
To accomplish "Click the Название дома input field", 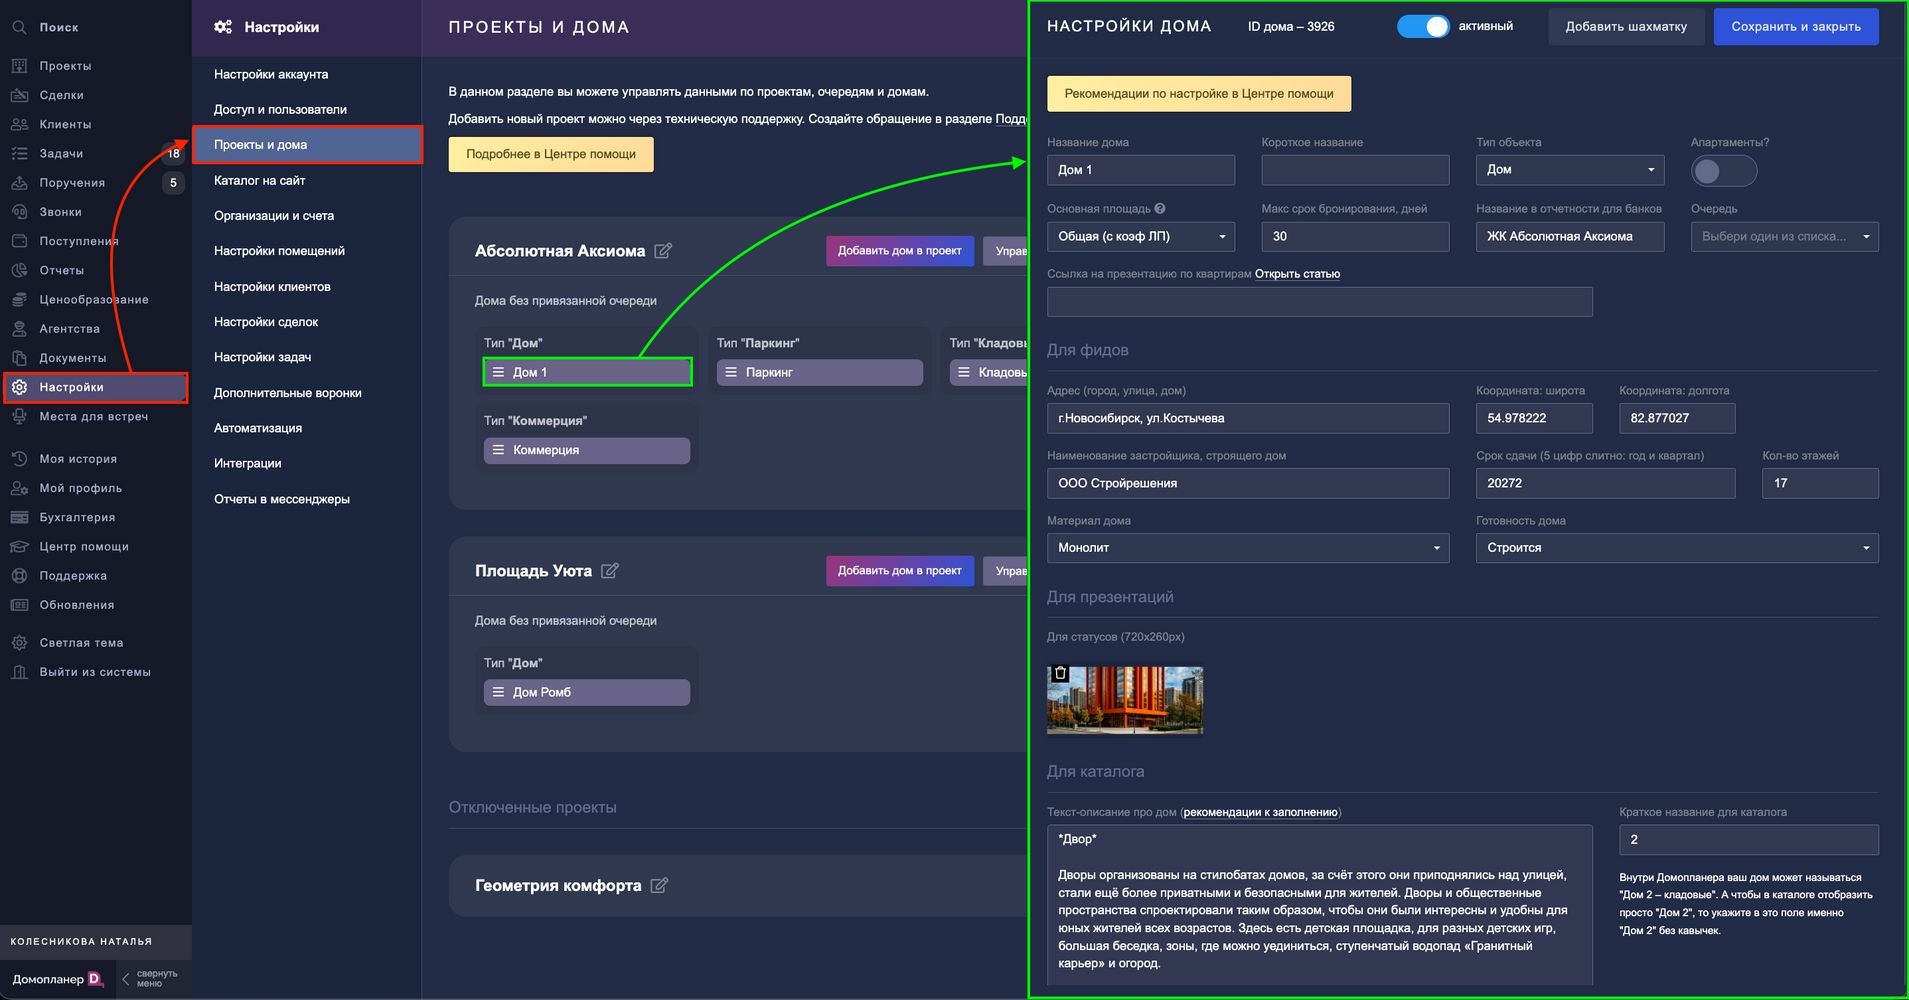I will [x=1140, y=170].
